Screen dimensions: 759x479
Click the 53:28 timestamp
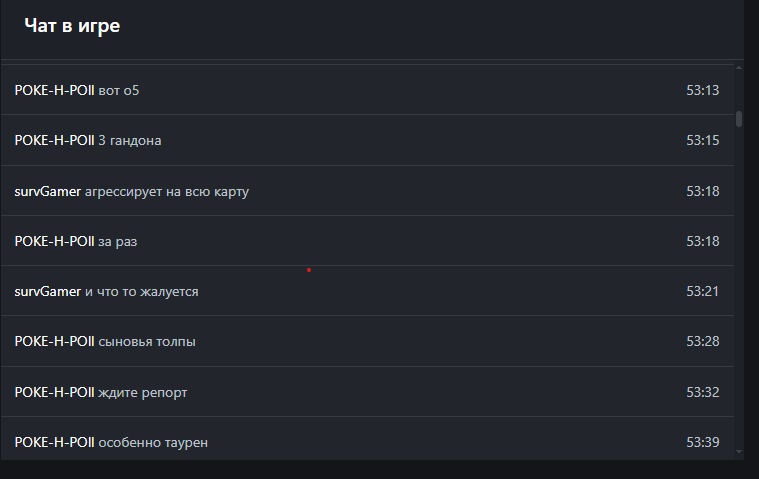click(x=702, y=342)
